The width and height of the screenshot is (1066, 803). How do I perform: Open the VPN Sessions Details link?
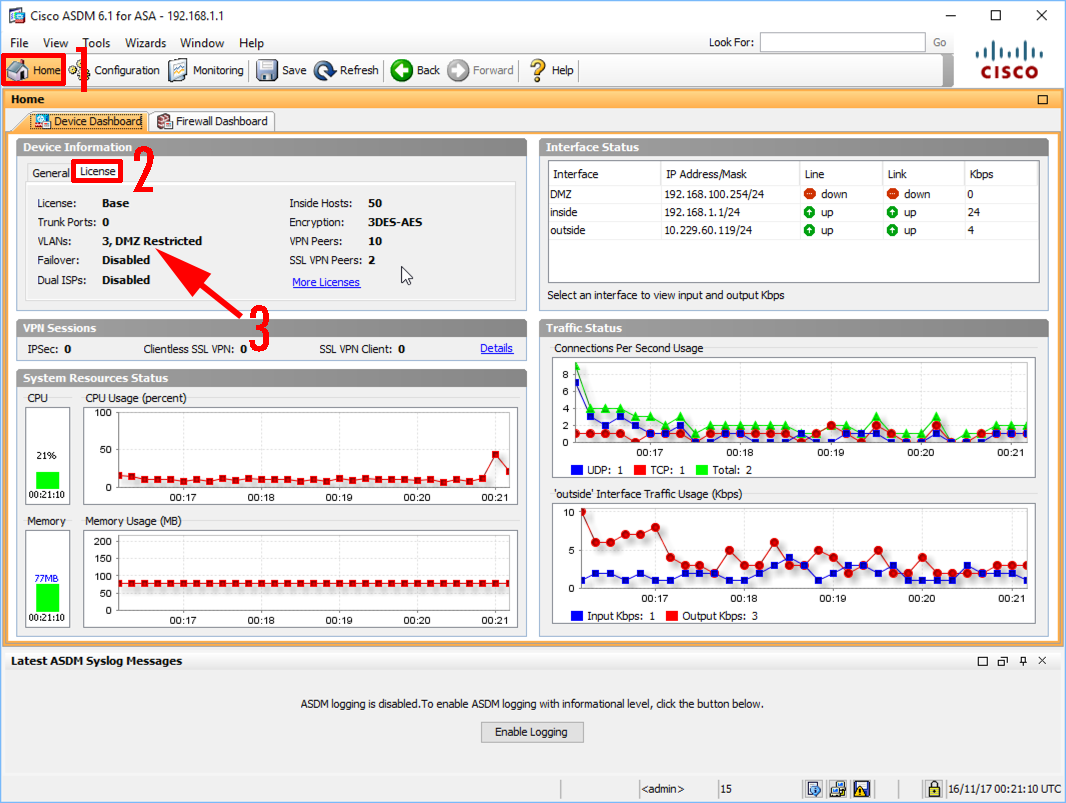tap(496, 348)
